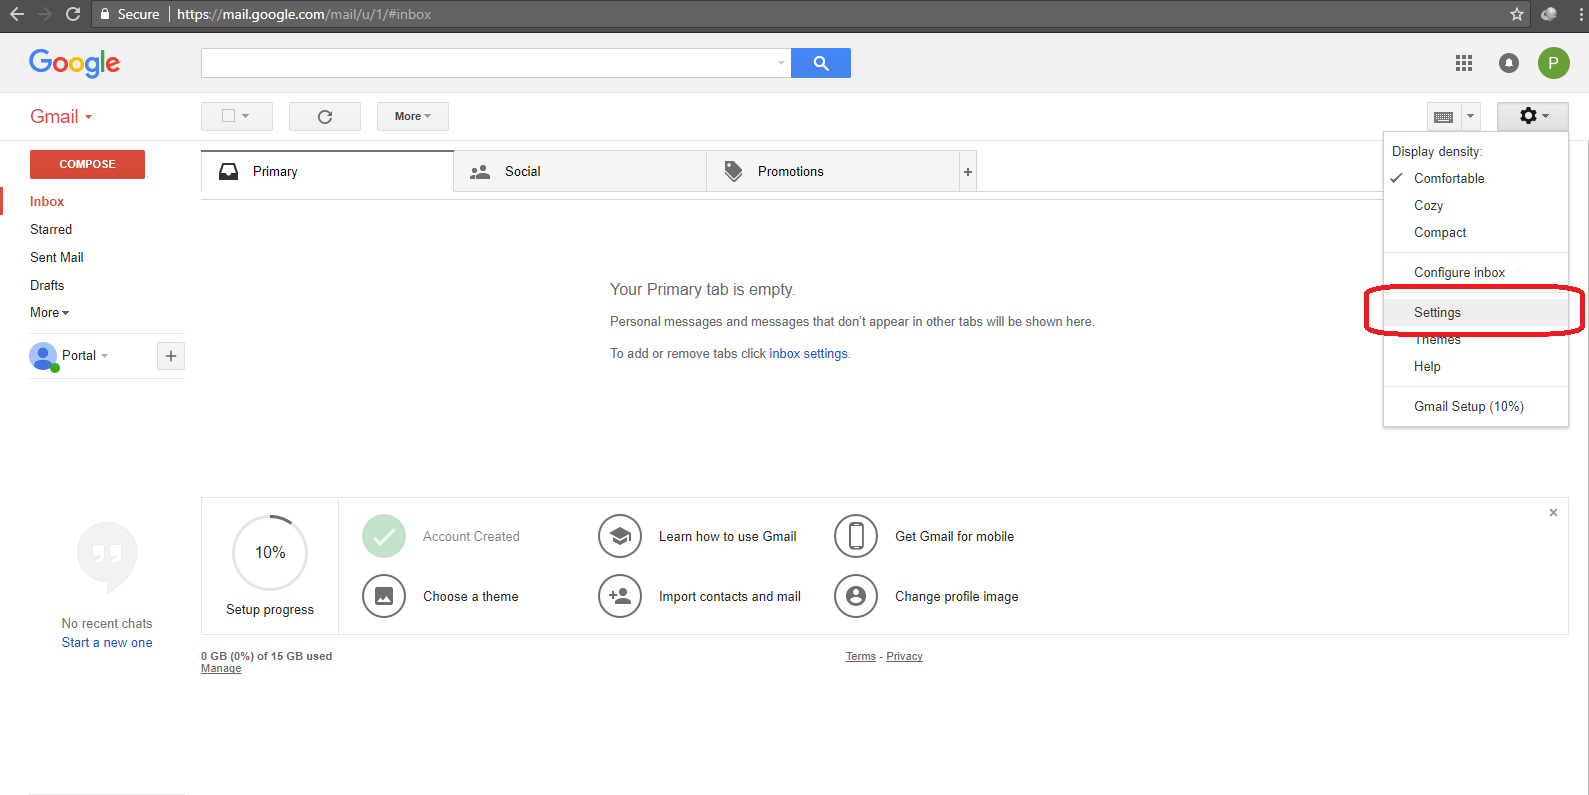Select Cozy display density
Screen dimensions: 1589x795
[1476, 205]
